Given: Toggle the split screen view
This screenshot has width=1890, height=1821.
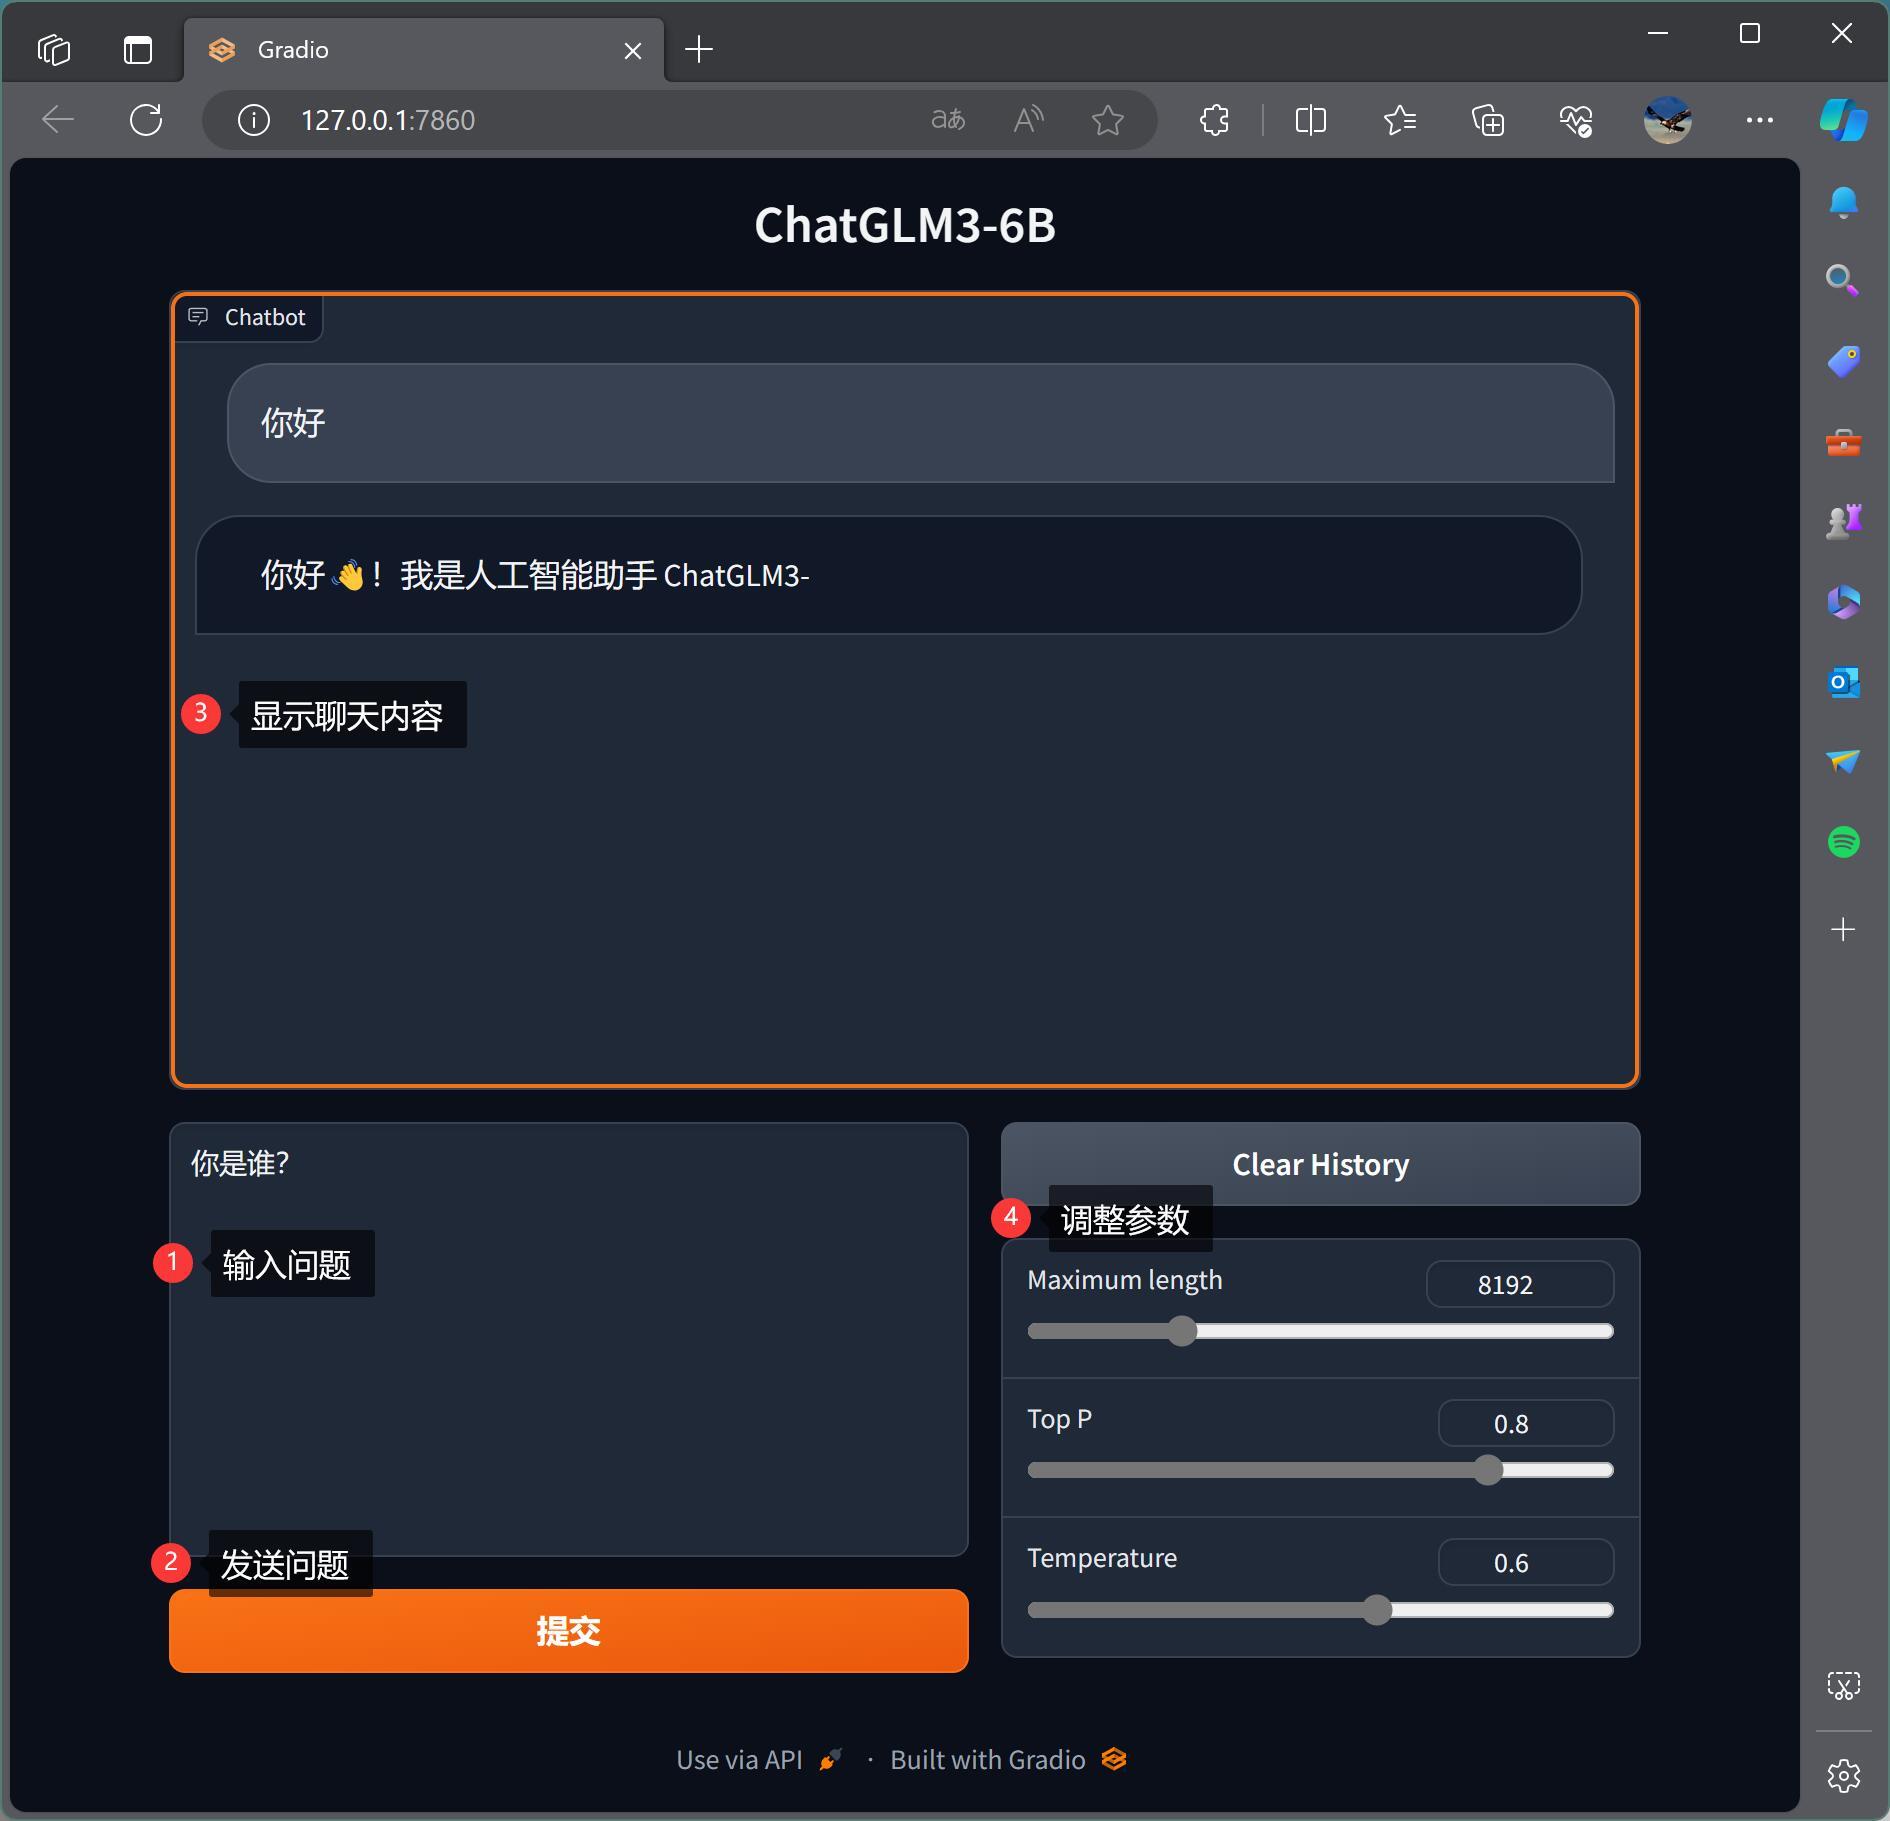Looking at the screenshot, I should (1310, 120).
